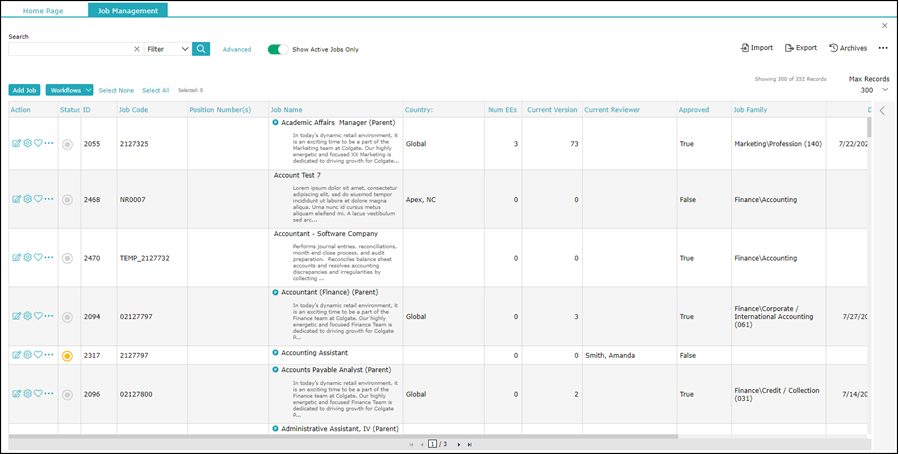Select status radio for job 2468
This screenshot has width=899, height=454.
tap(68, 200)
